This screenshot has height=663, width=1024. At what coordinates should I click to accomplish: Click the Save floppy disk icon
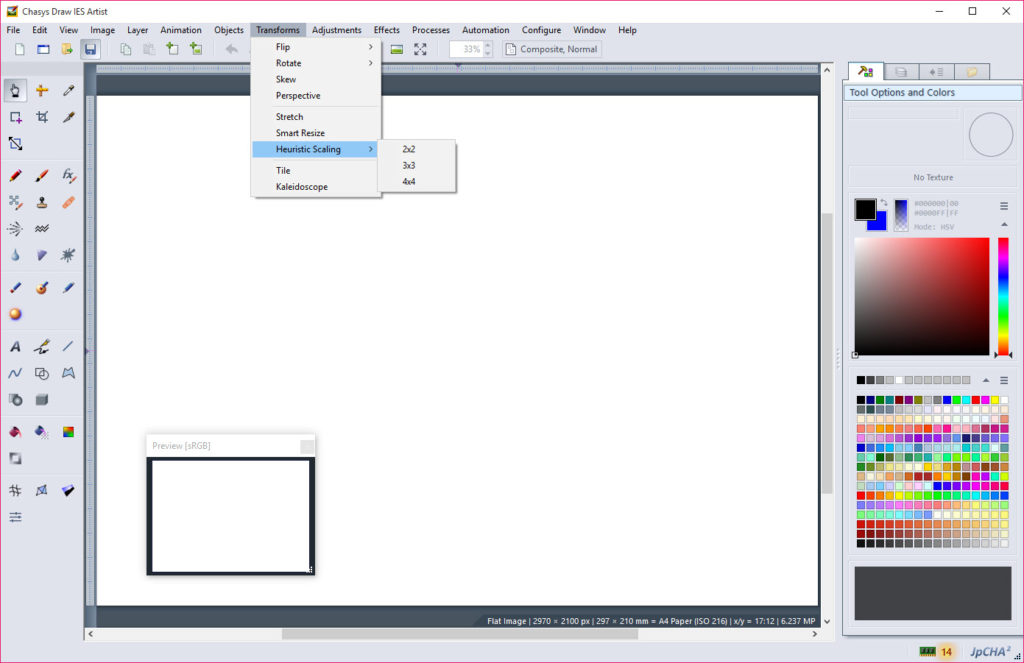click(x=90, y=49)
